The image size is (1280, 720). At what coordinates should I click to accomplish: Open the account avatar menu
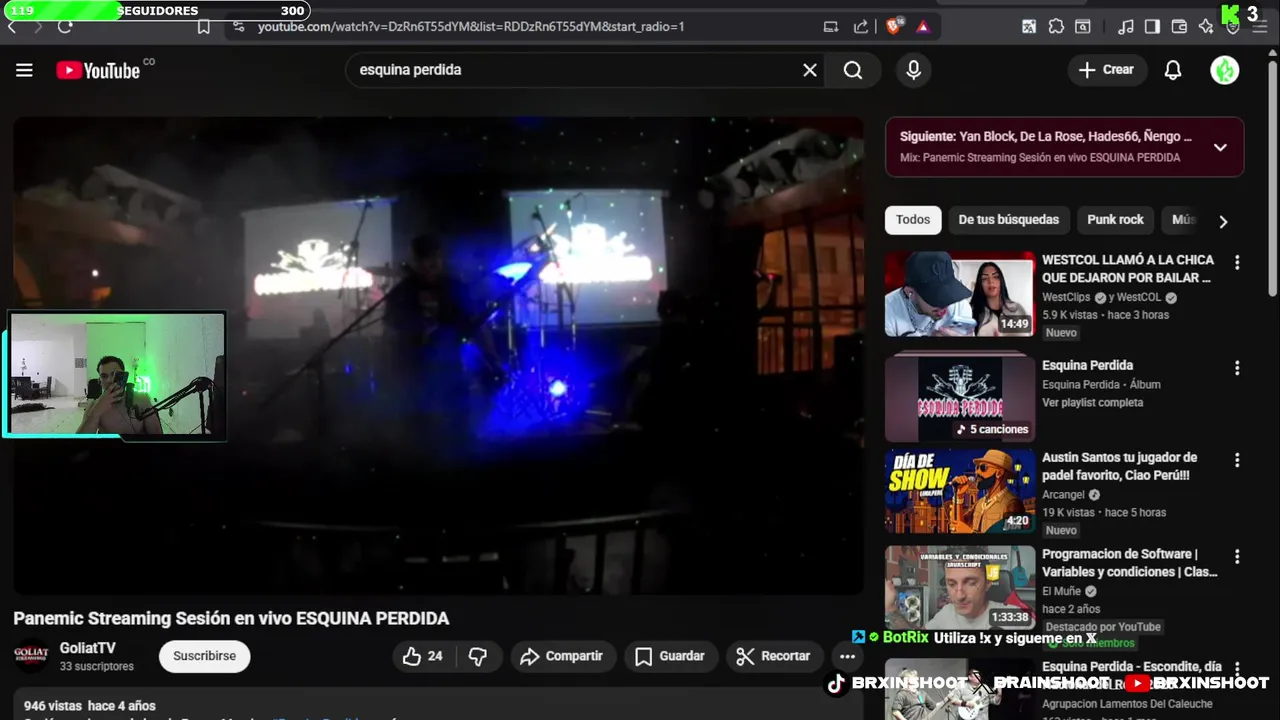tap(1225, 70)
